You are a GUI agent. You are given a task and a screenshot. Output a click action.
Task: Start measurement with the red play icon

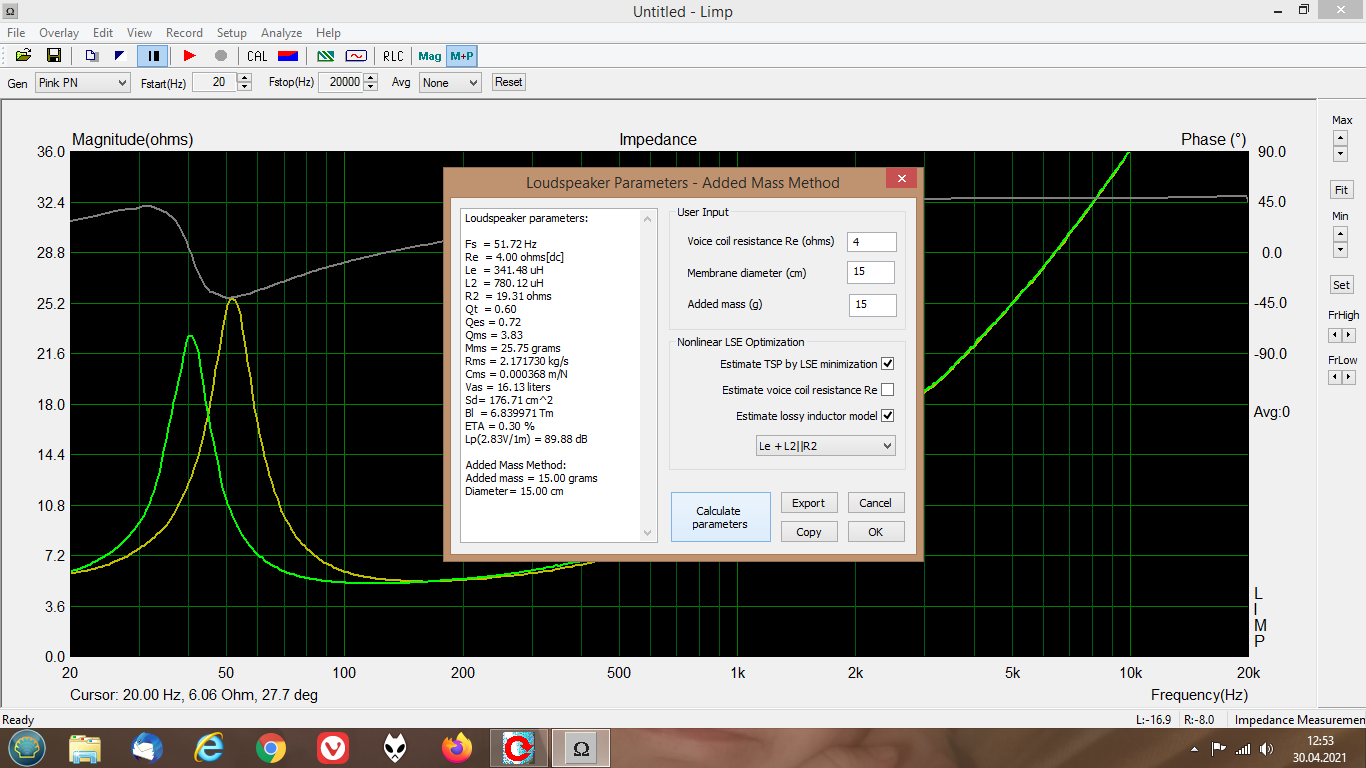189,56
